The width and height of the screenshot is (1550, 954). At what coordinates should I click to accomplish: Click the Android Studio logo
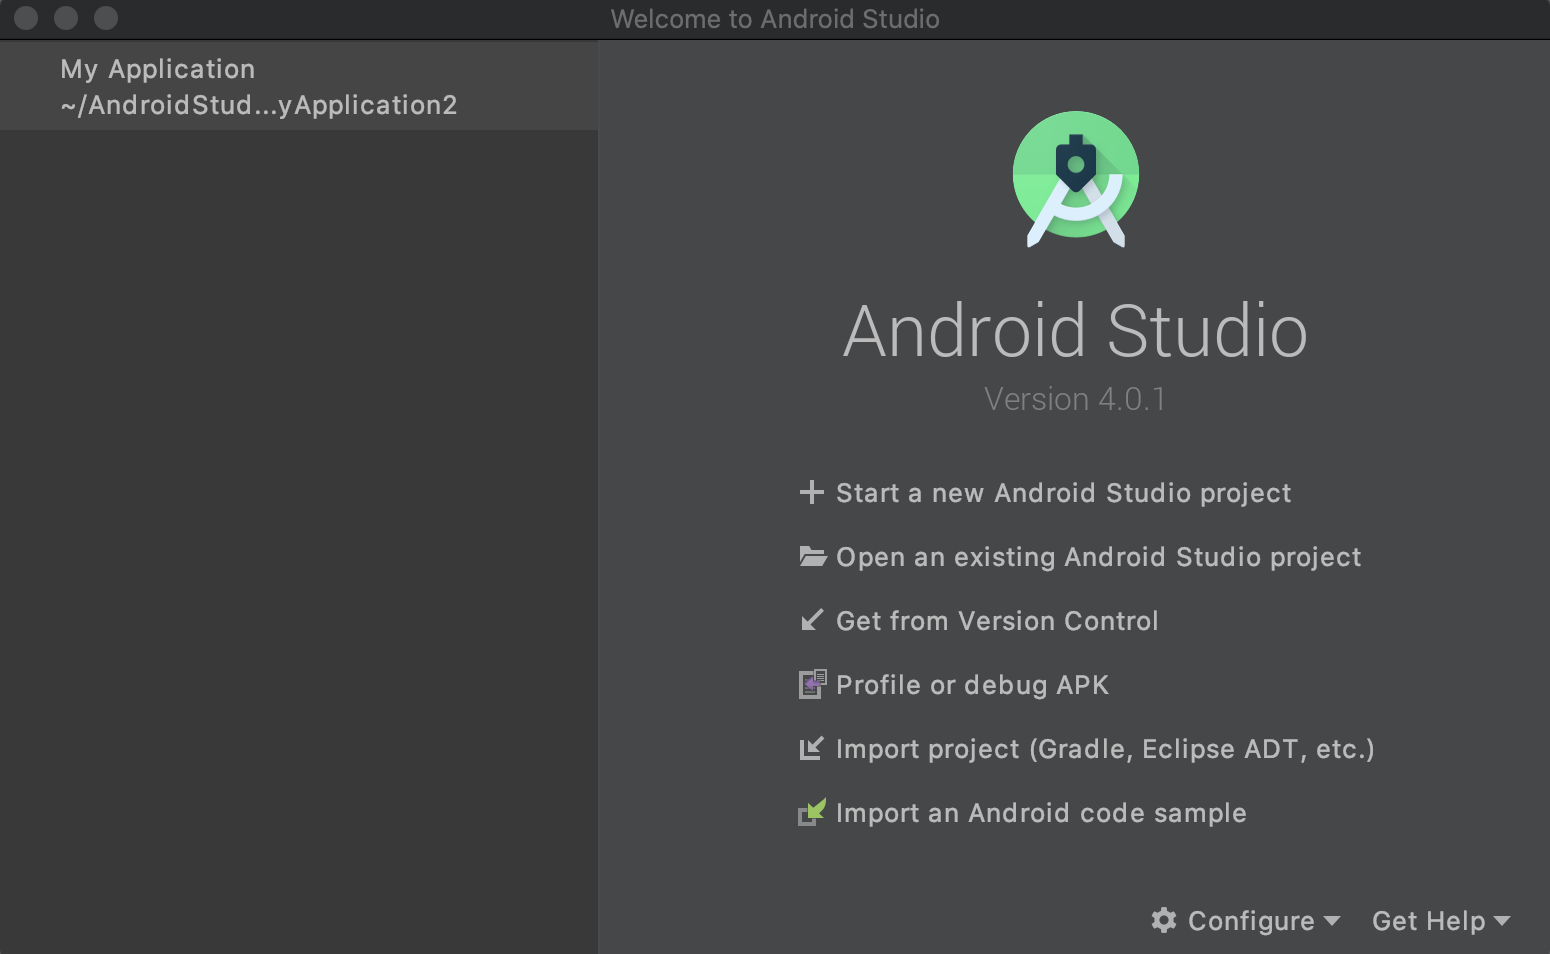[x=1075, y=179]
